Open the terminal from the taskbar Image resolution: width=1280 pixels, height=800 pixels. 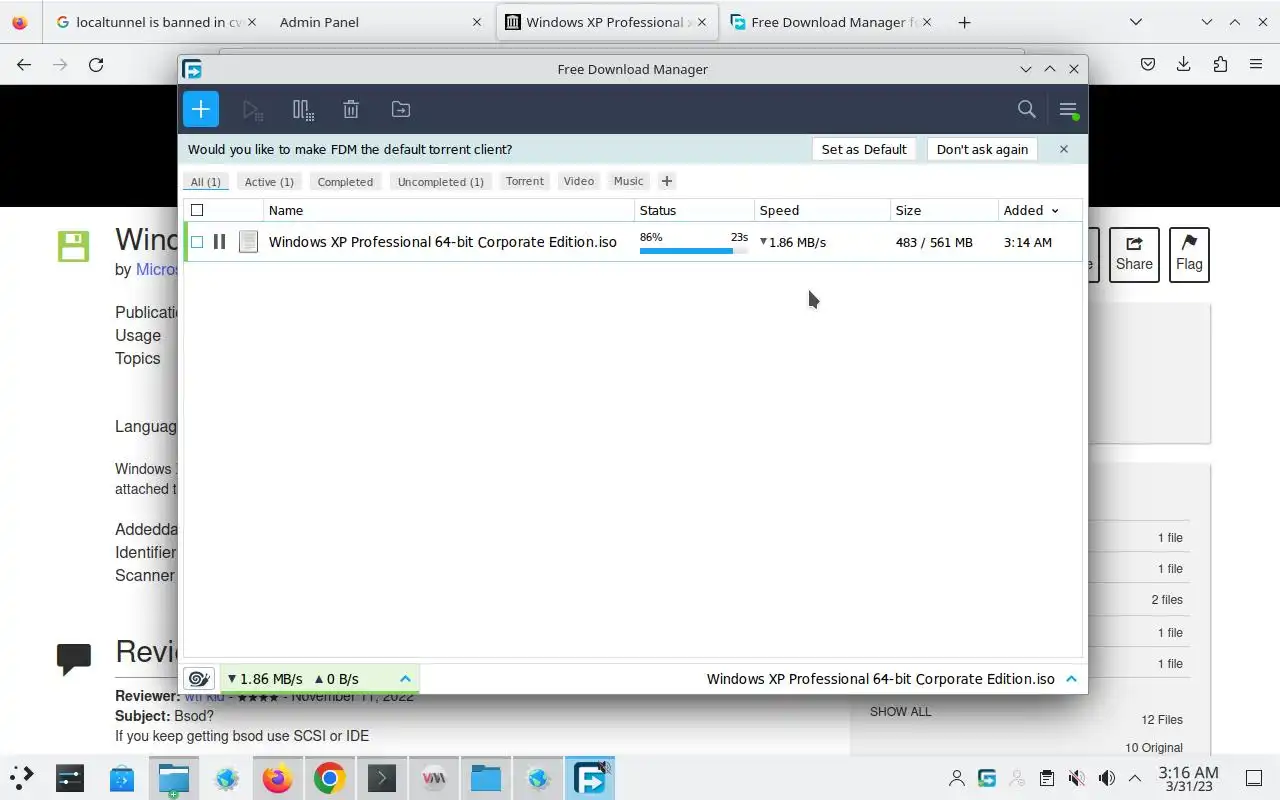[381, 777]
